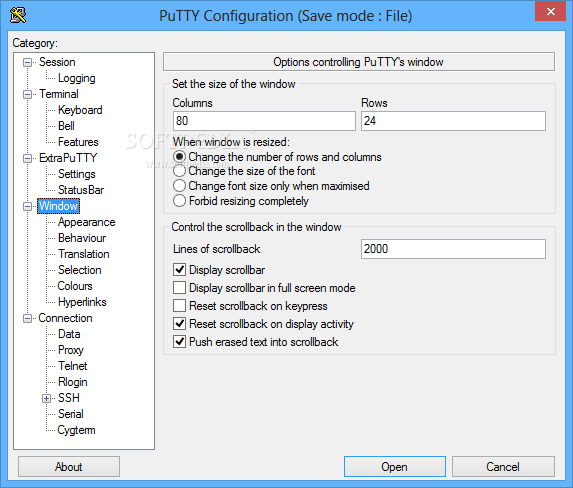
Task: Open the Translation category
Action: tap(84, 254)
